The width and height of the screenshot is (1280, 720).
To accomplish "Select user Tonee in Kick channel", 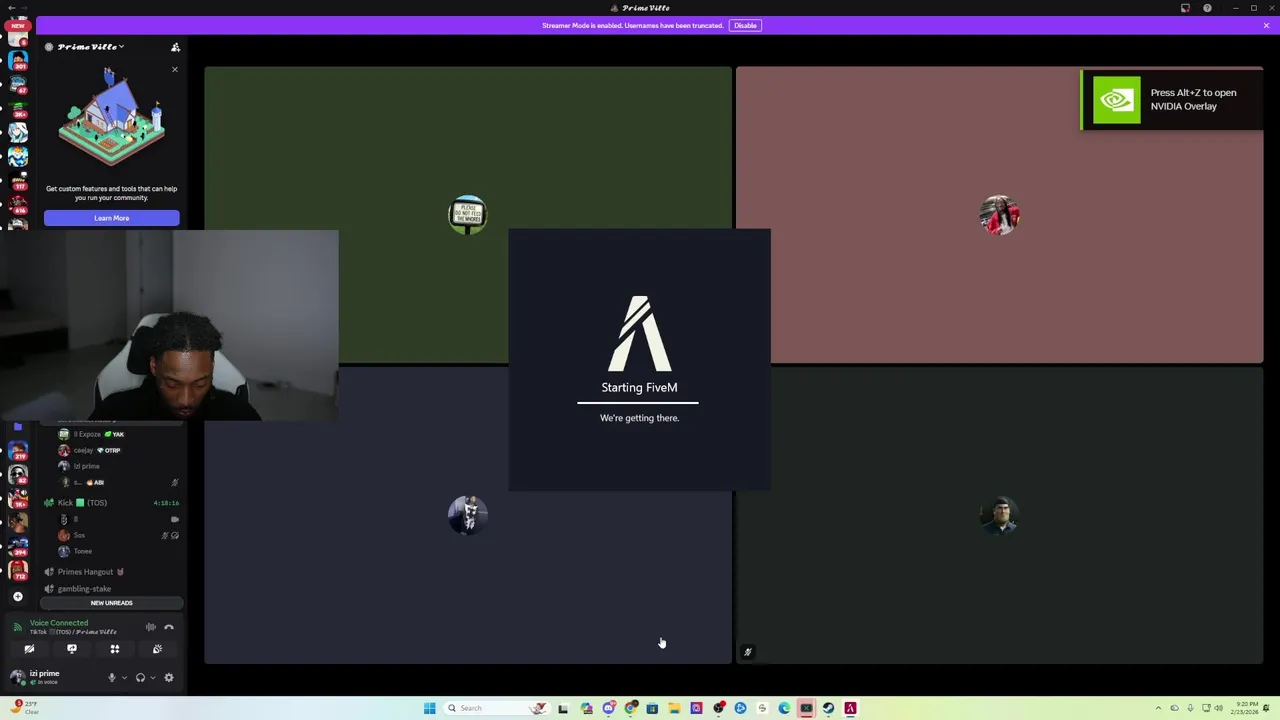I will click(75, 551).
